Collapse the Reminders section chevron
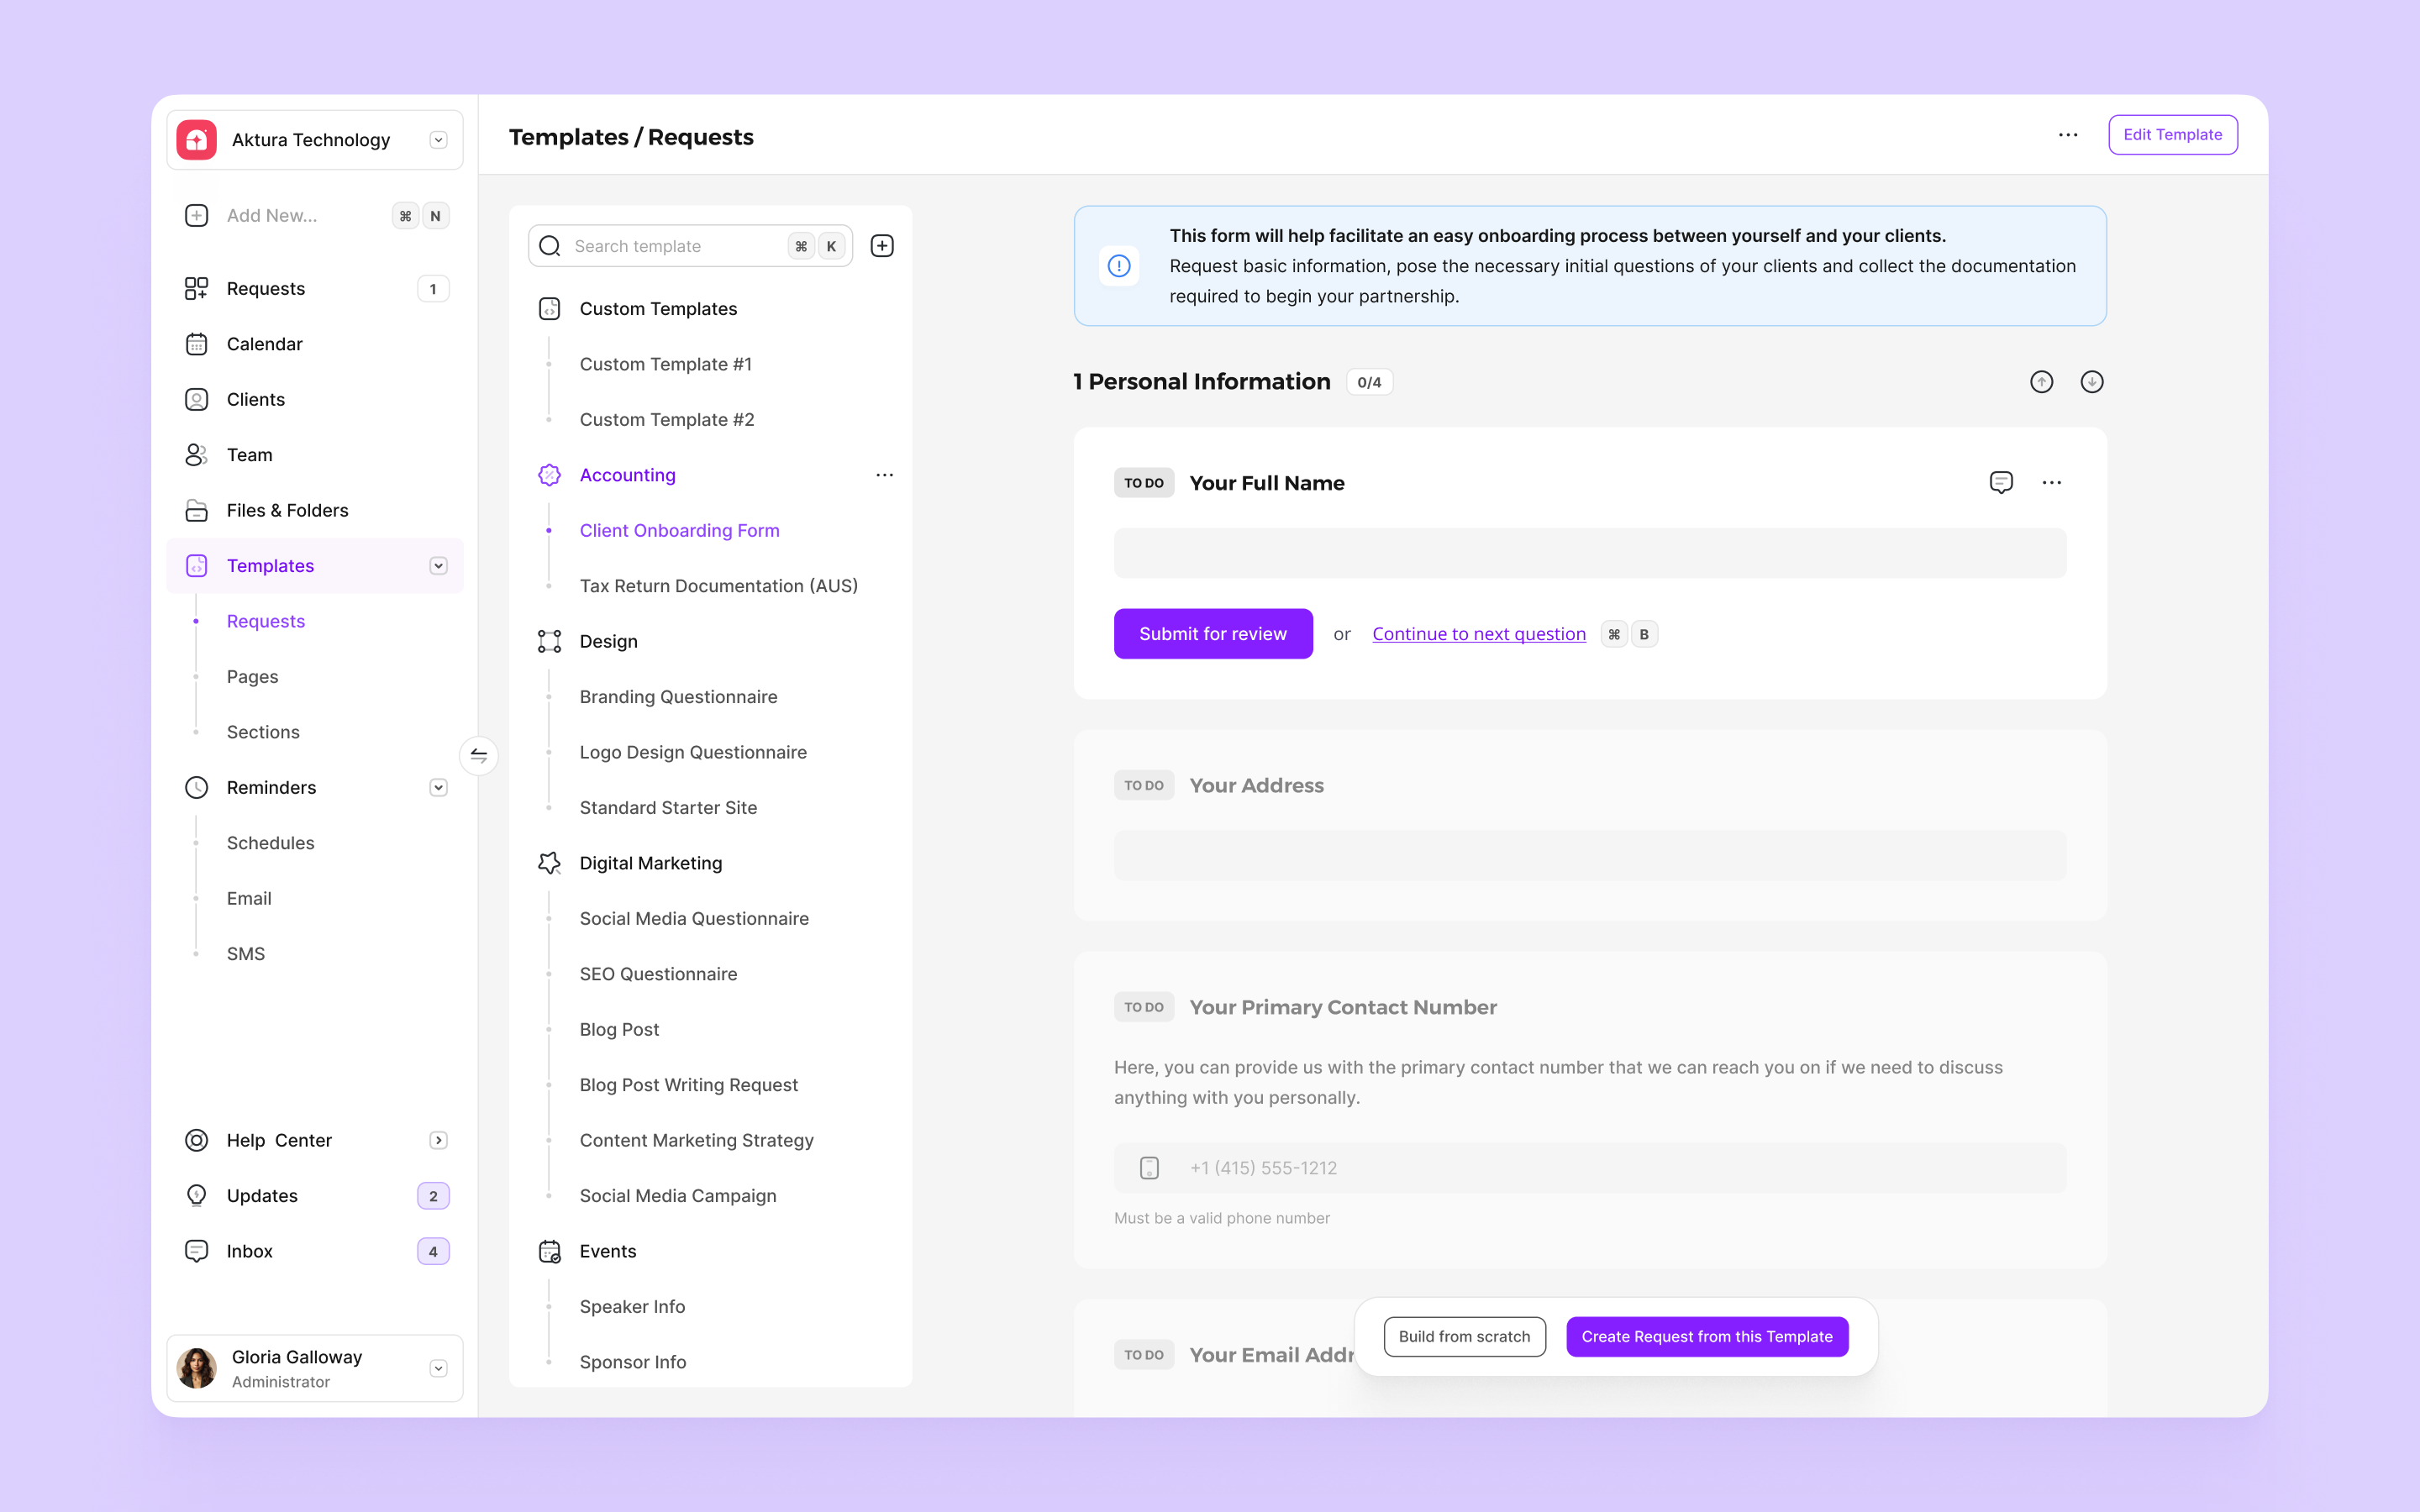The image size is (2420, 1512). (438, 788)
